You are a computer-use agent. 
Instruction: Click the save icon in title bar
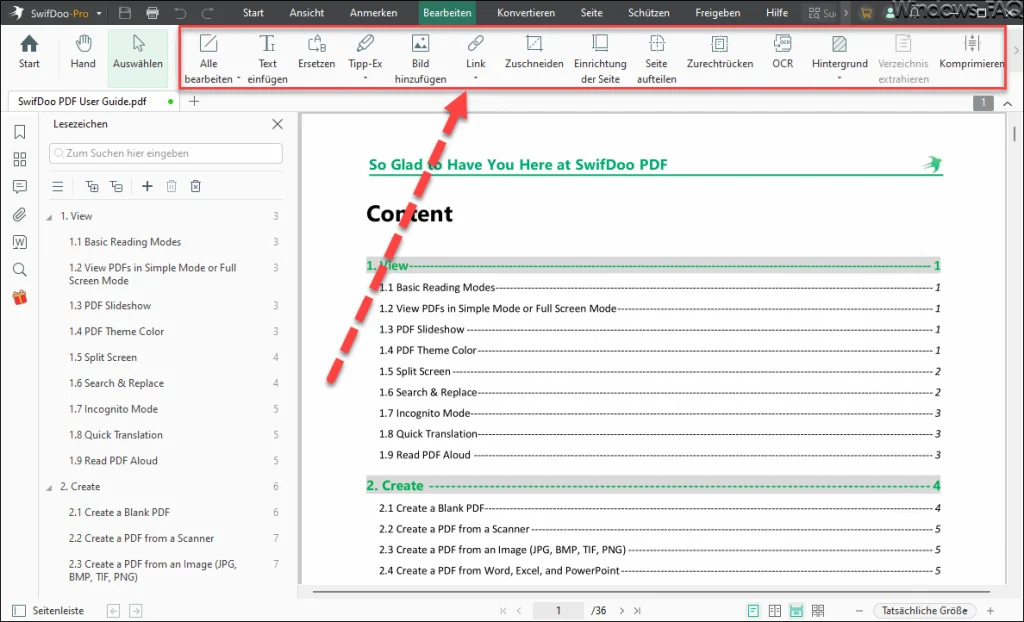point(125,12)
